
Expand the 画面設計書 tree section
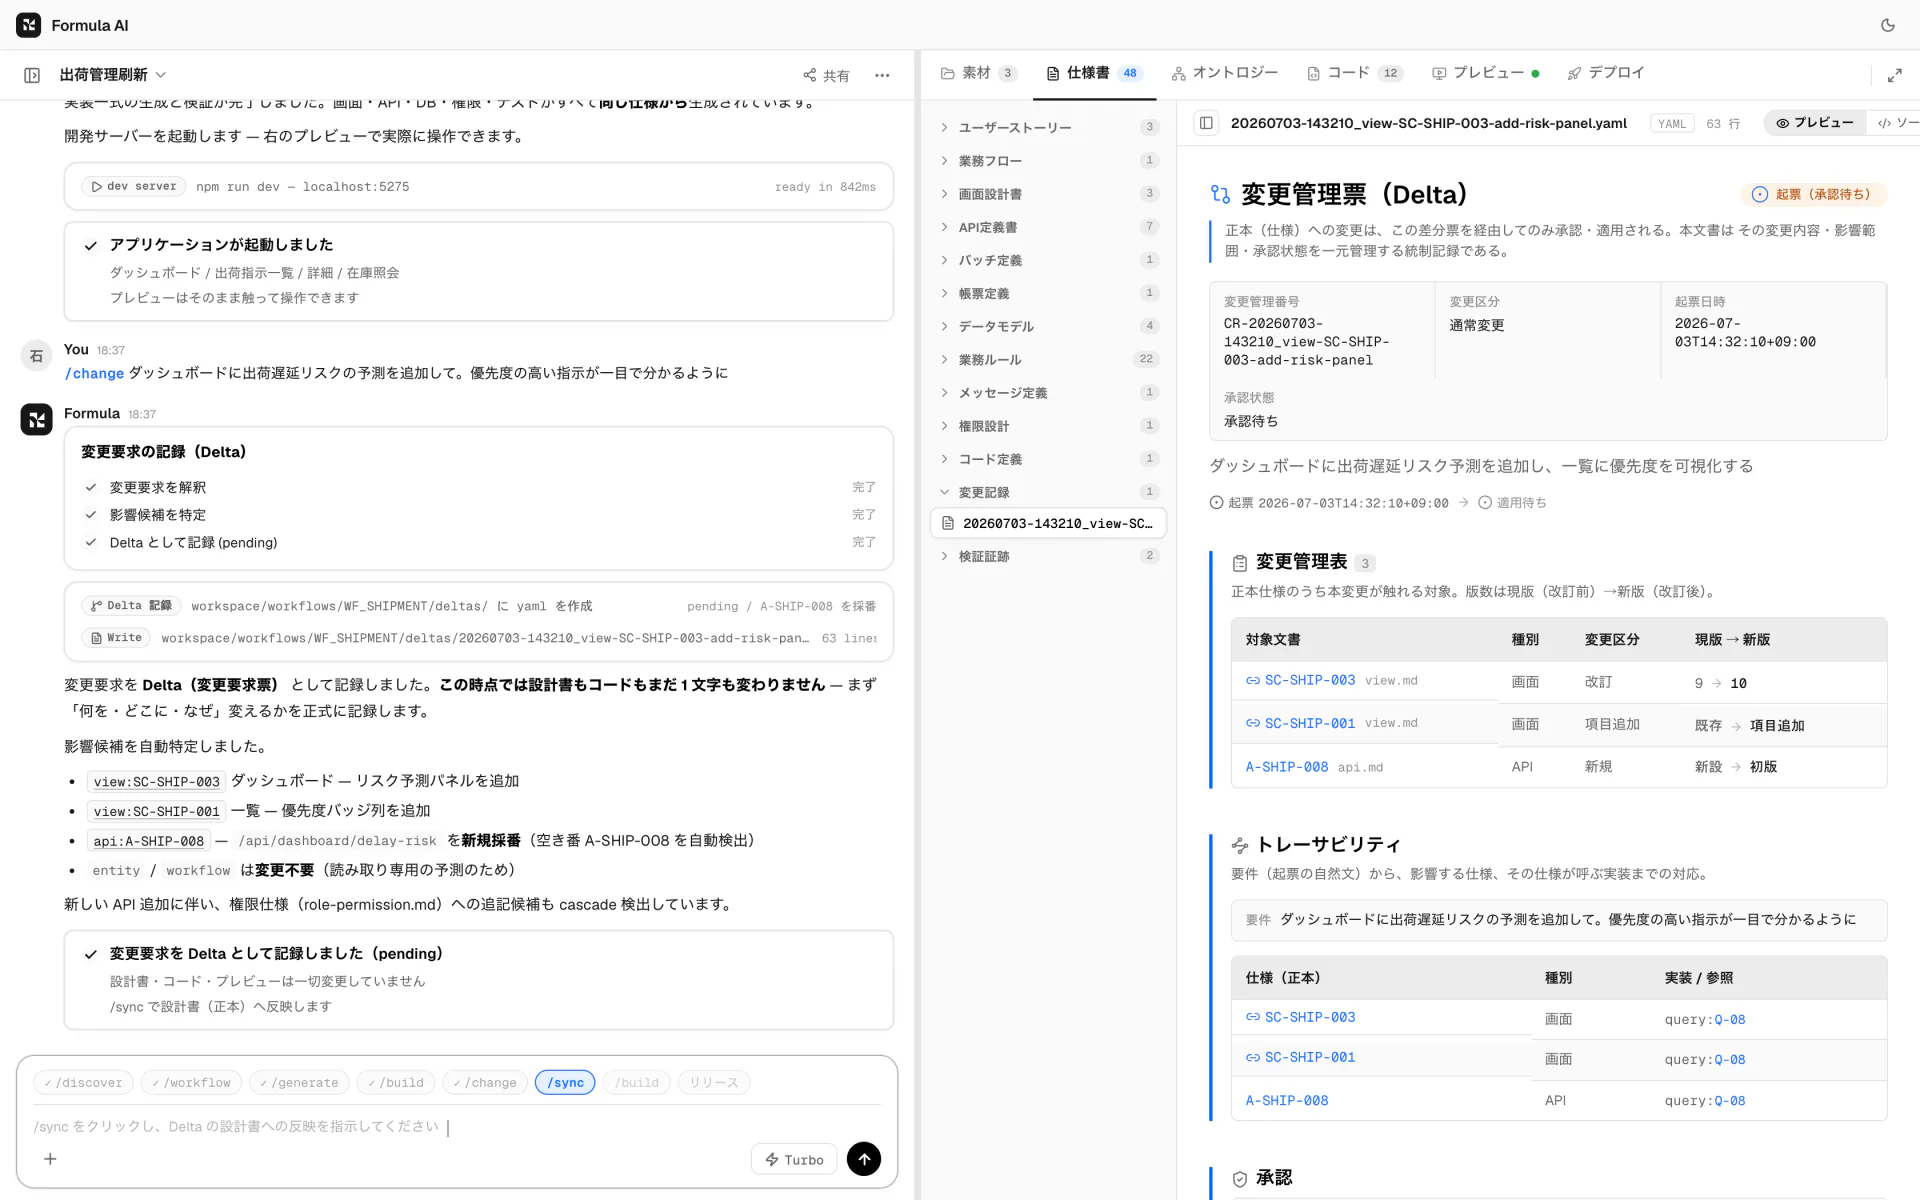pyautogui.click(x=1048, y=193)
